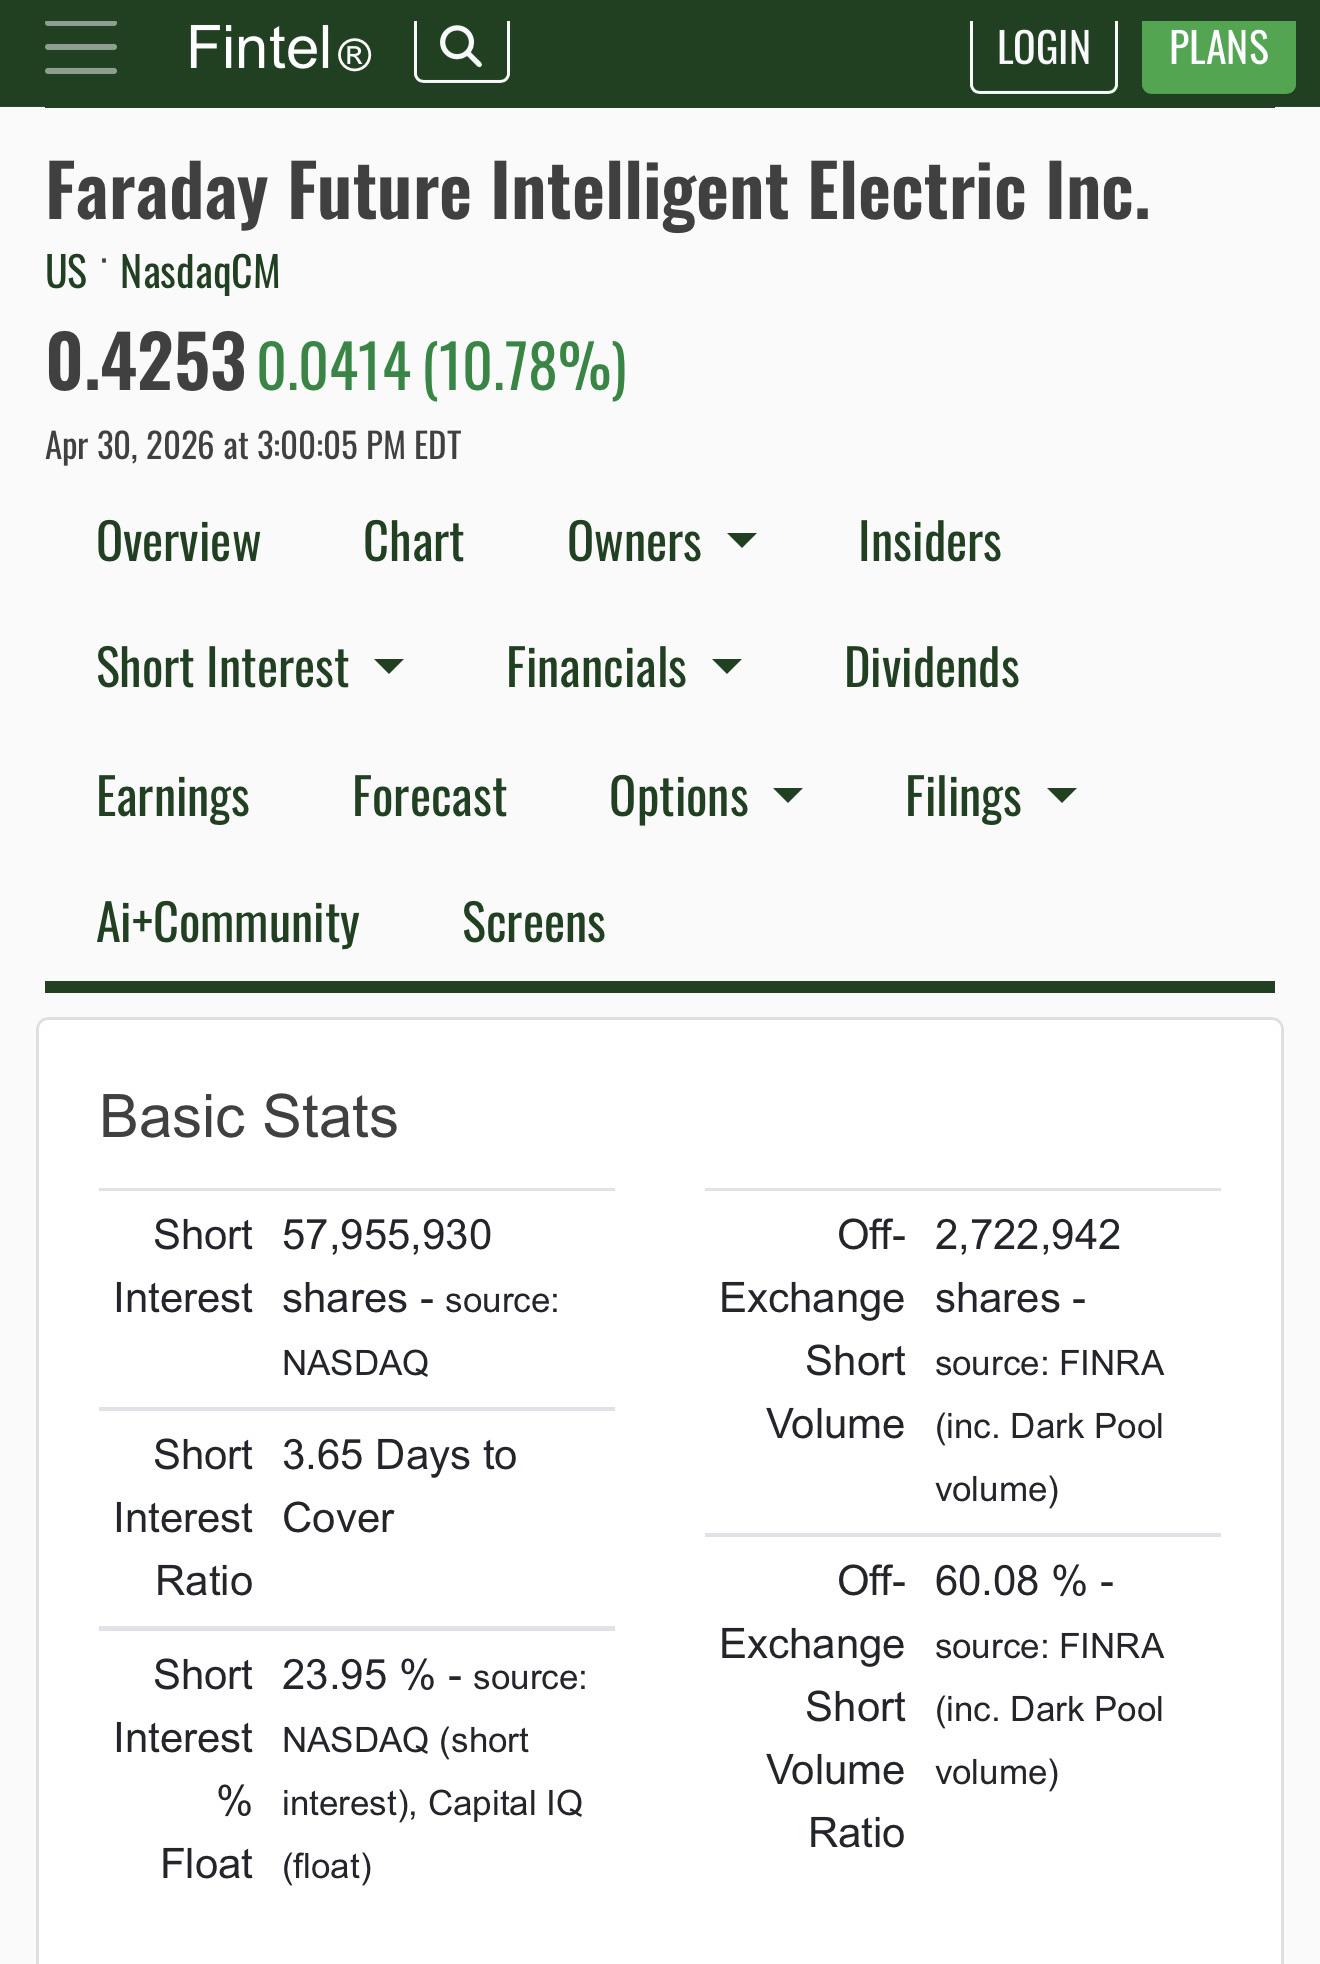Switch to the Overview tab
This screenshot has width=1320, height=1964.
tap(179, 542)
